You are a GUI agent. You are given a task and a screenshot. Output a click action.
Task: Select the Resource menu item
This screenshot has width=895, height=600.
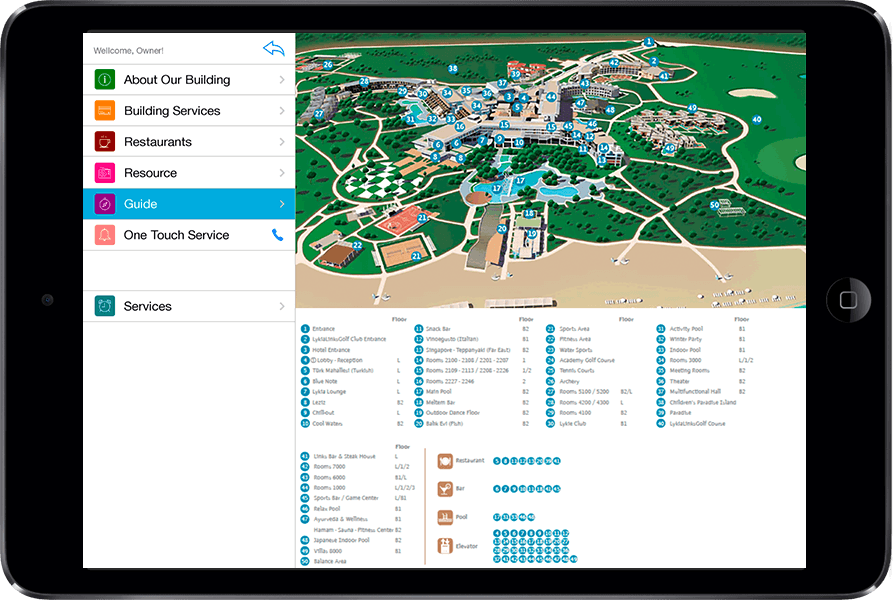tap(150, 173)
